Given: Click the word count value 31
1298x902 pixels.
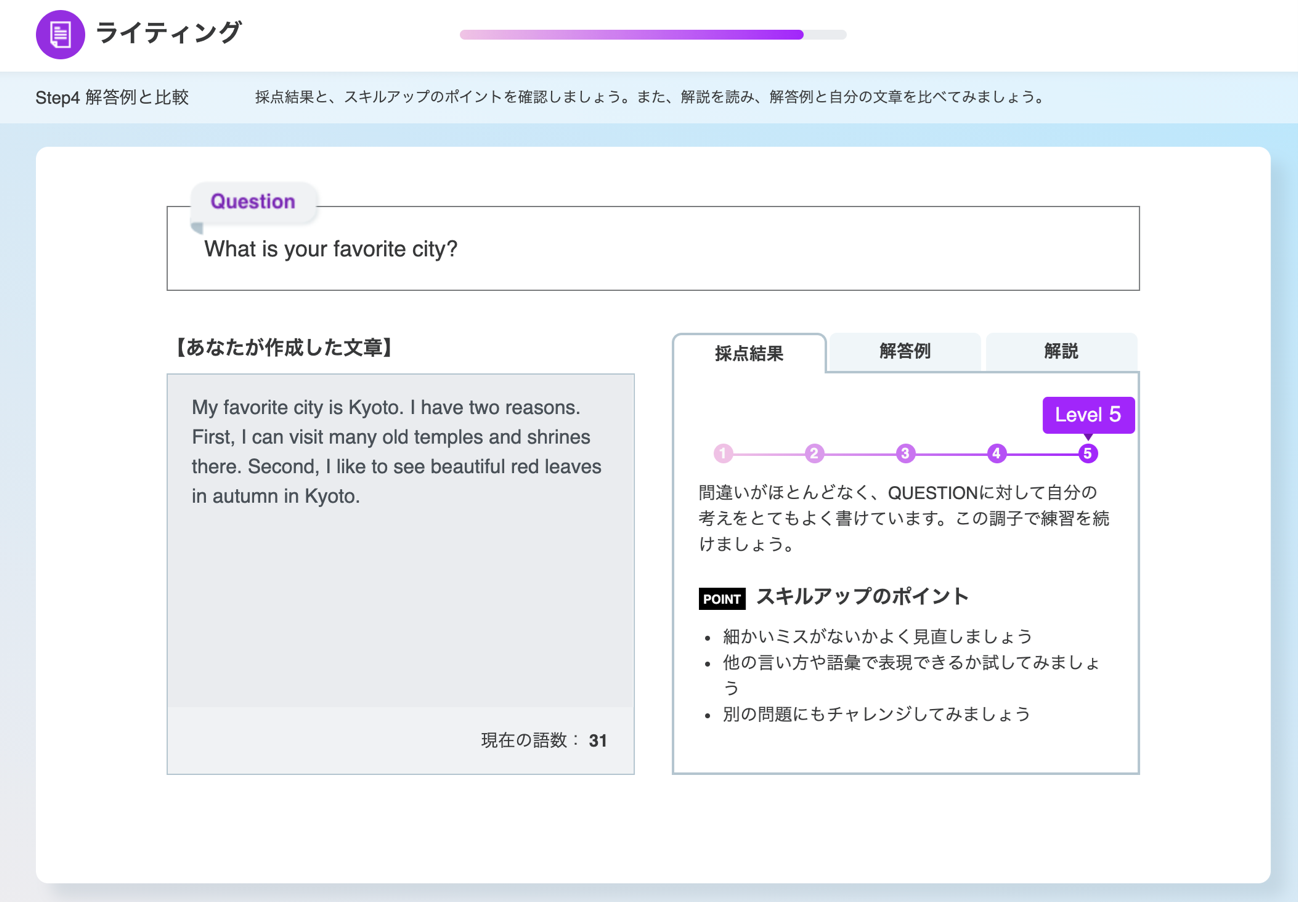Looking at the screenshot, I should coord(598,741).
